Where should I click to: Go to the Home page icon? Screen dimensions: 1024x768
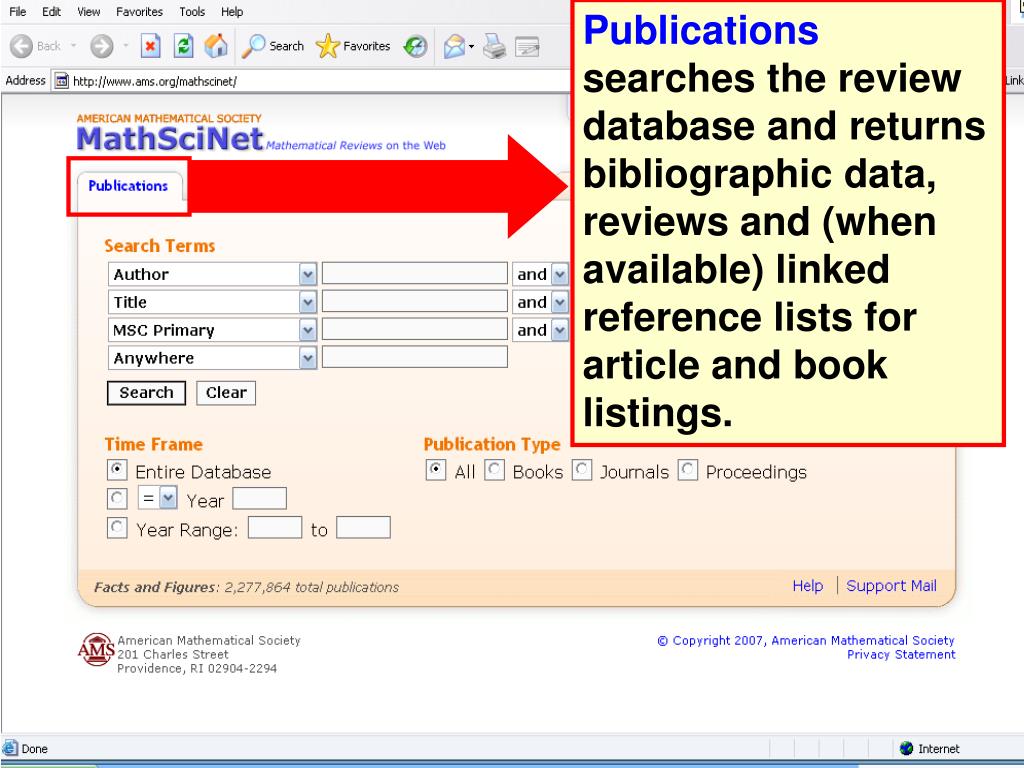(216, 46)
